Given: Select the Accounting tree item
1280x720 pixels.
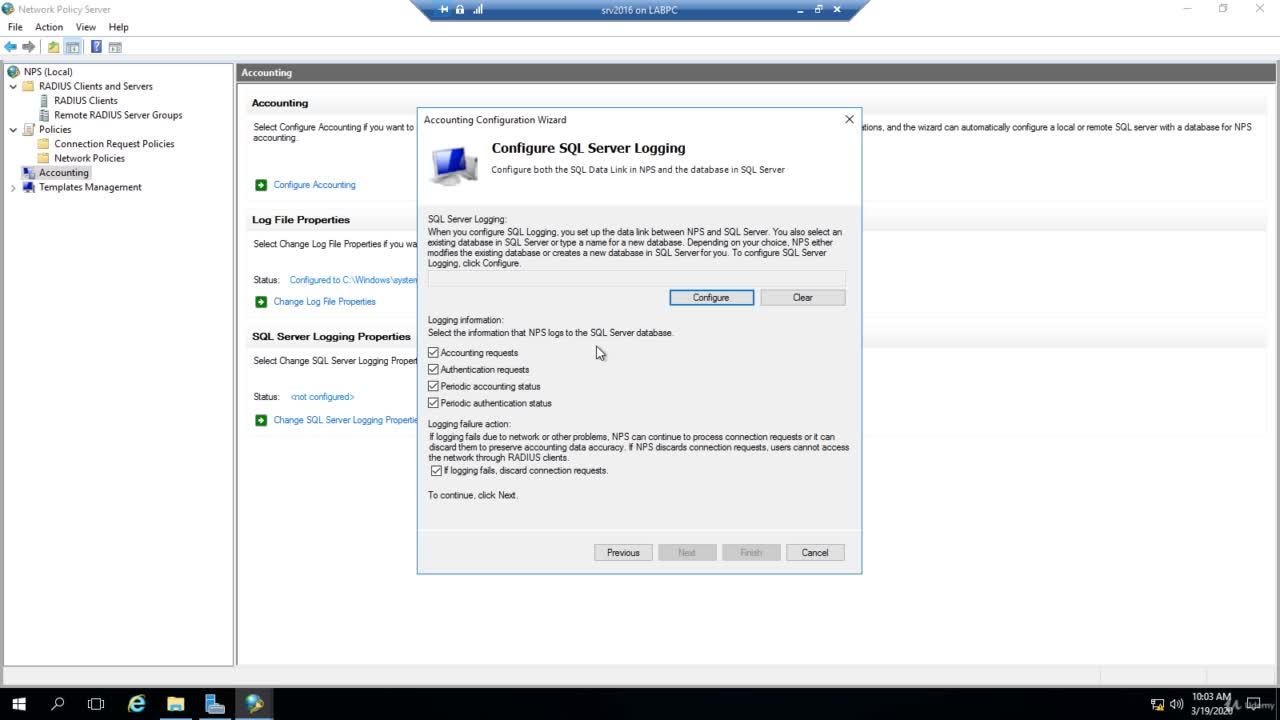Looking at the screenshot, I should 64,173.
